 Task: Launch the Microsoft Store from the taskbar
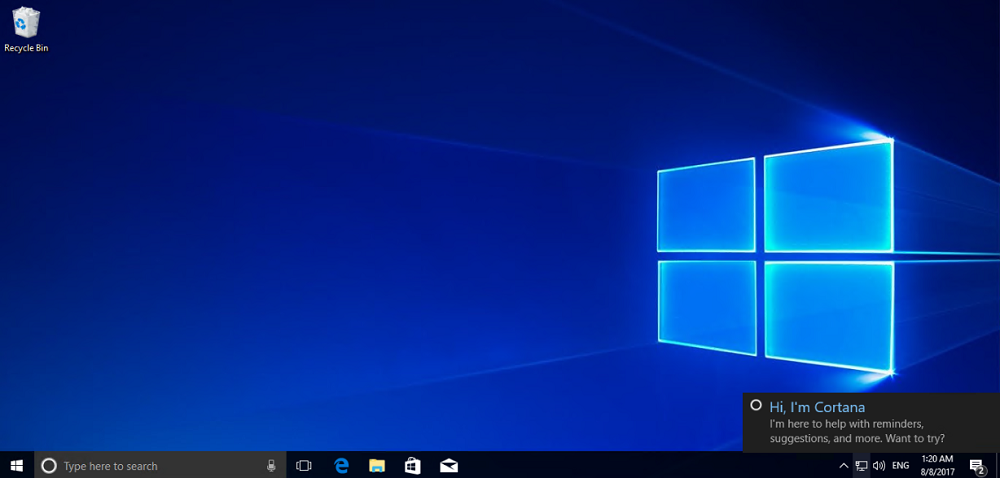click(x=413, y=466)
